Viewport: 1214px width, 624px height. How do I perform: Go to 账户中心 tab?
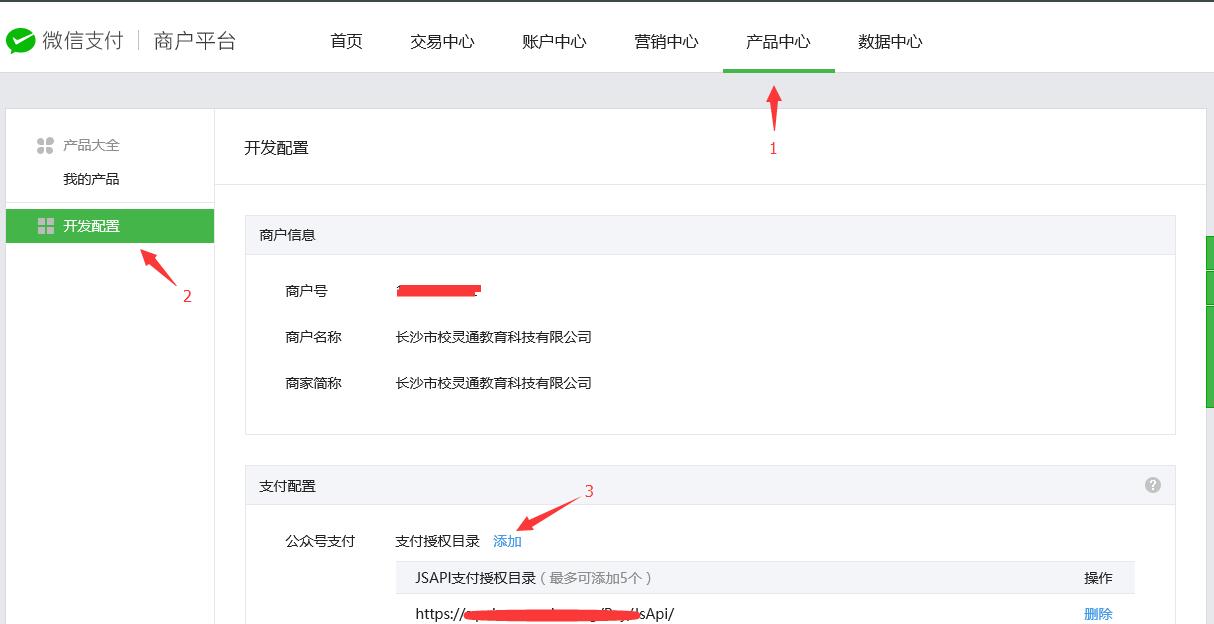[554, 42]
